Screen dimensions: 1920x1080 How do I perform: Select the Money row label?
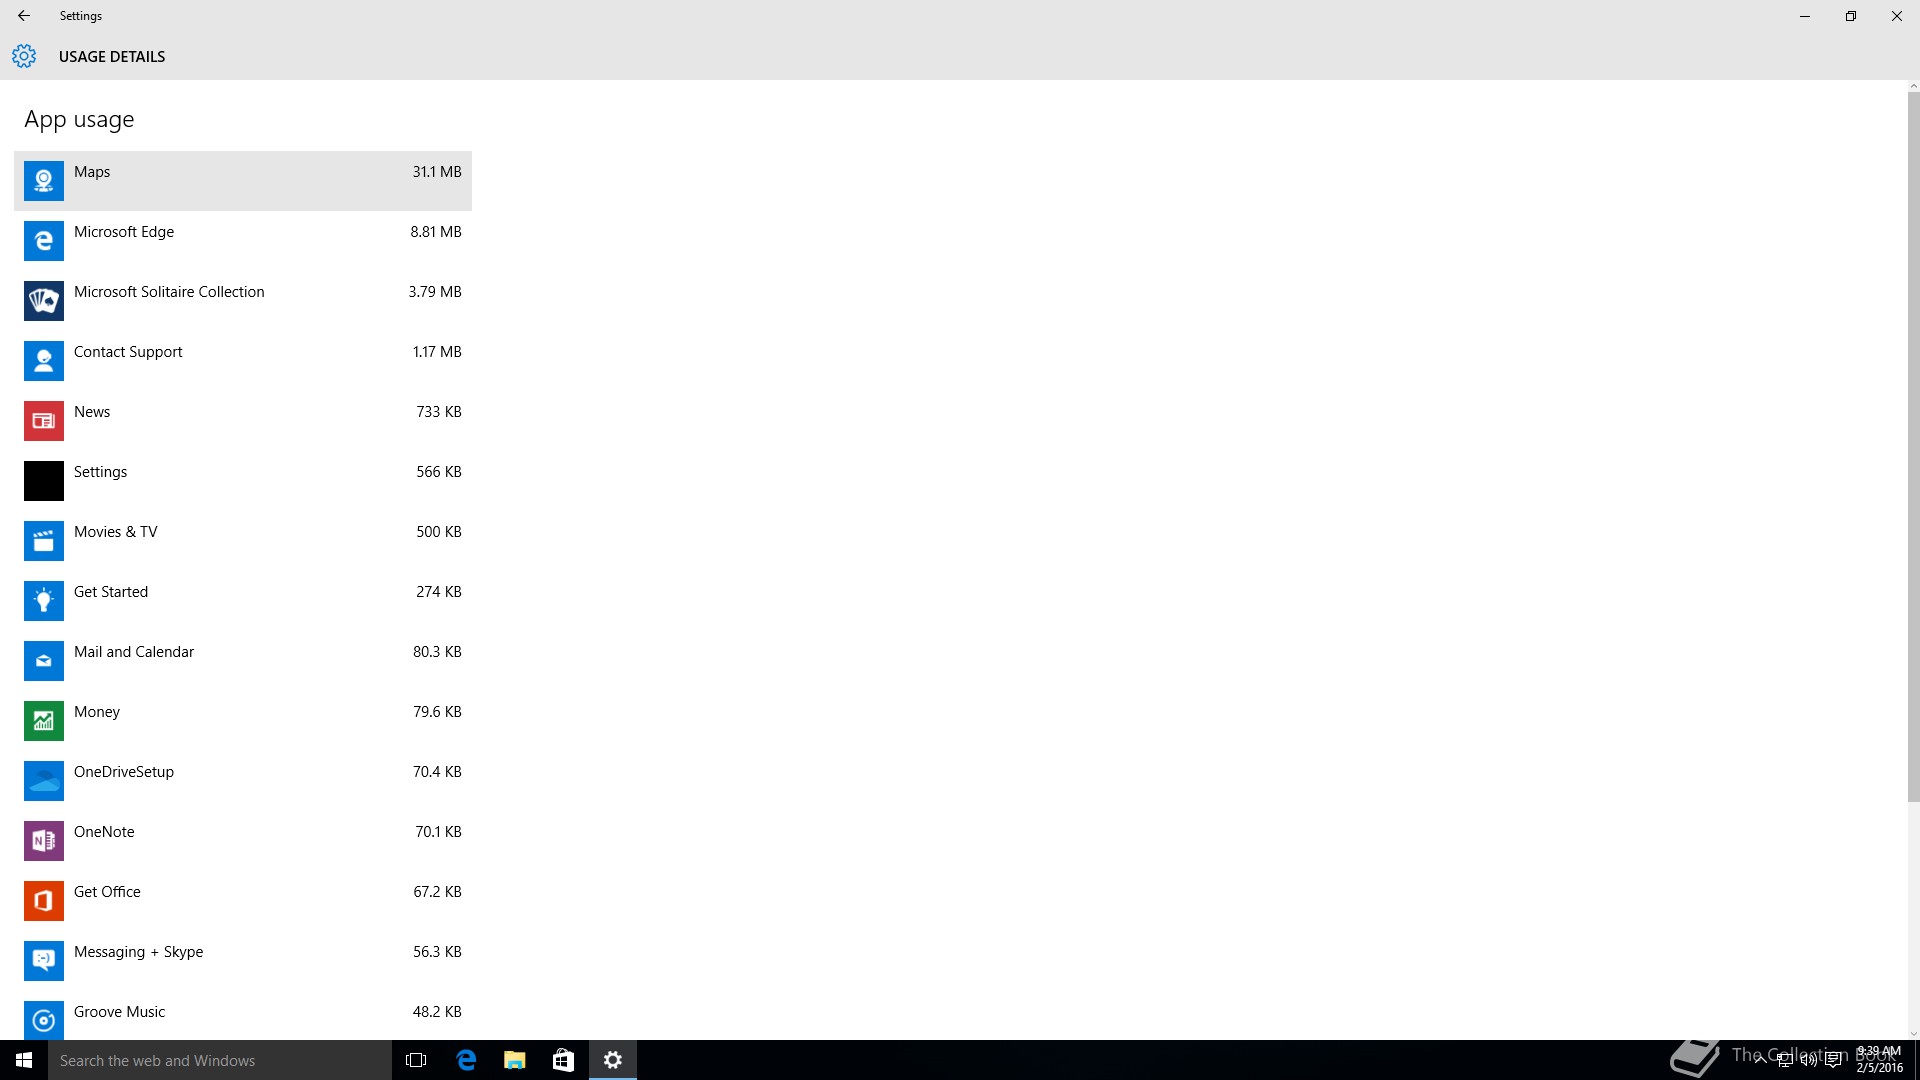[x=97, y=712]
